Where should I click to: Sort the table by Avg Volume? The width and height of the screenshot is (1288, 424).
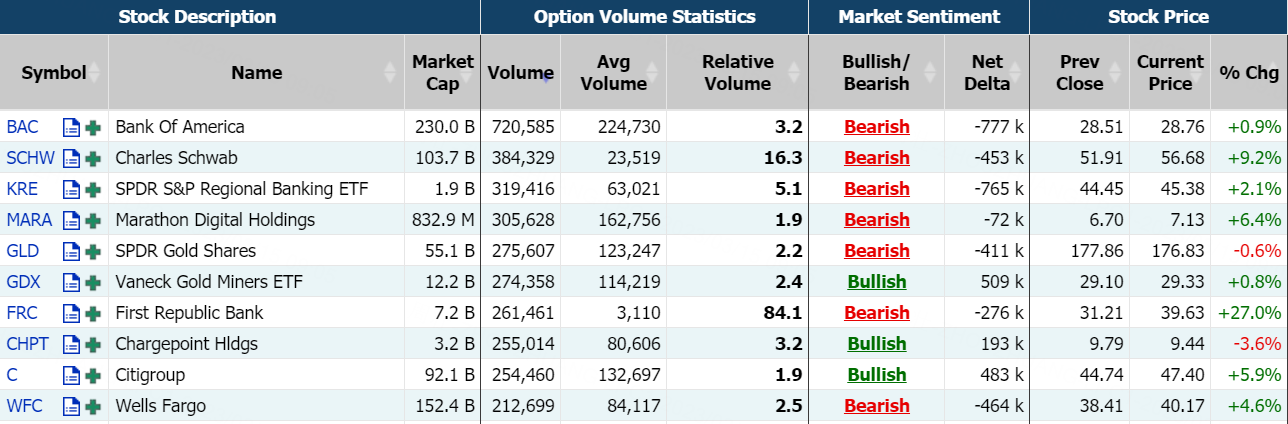coord(613,72)
